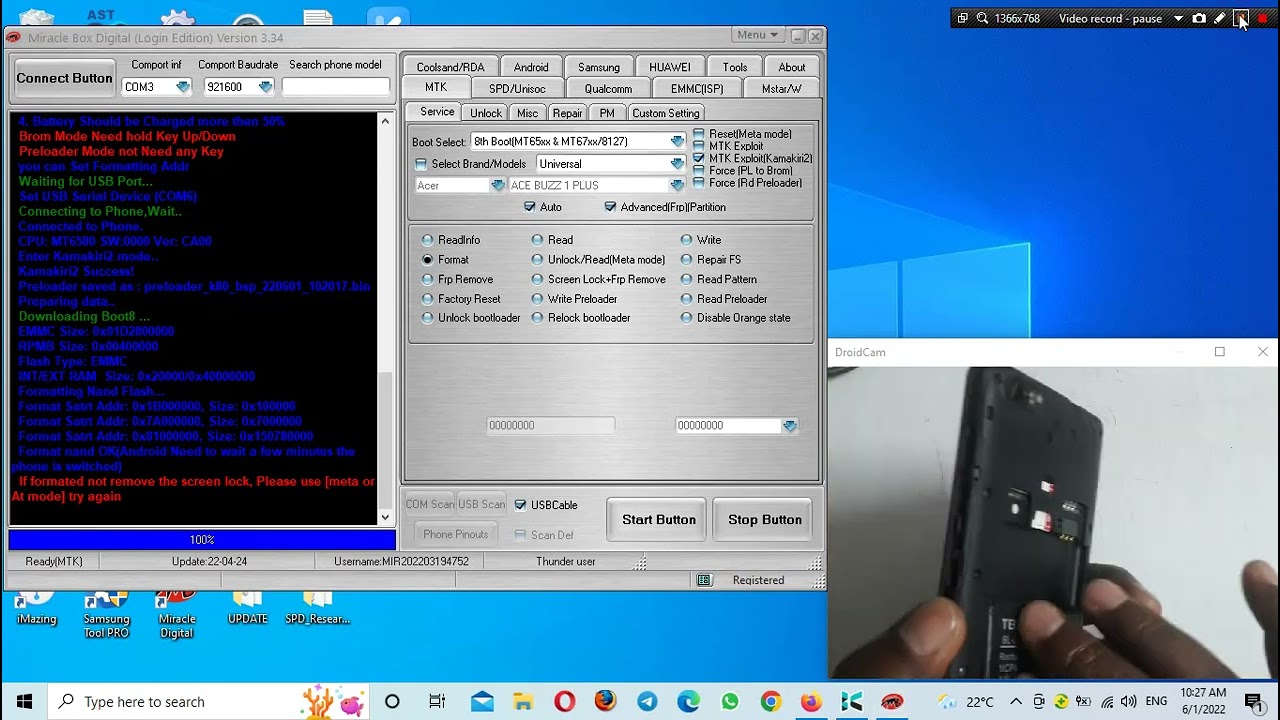Open the Custom Setting sub-tab
Screen dimensions: 1280x720
click(665, 113)
